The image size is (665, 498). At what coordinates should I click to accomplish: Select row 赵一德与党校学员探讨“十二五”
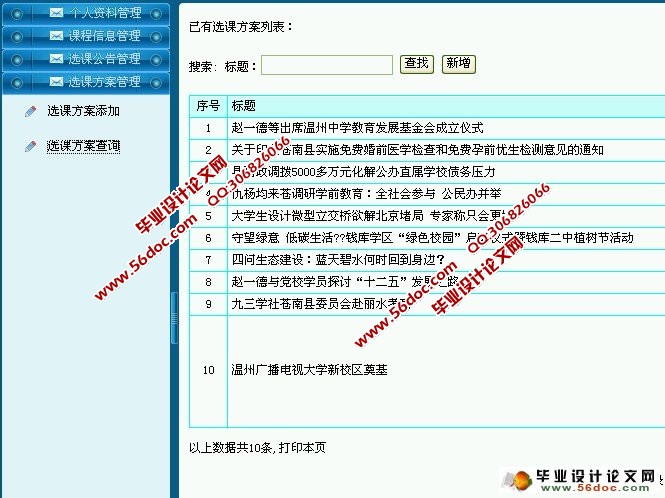pos(427,283)
